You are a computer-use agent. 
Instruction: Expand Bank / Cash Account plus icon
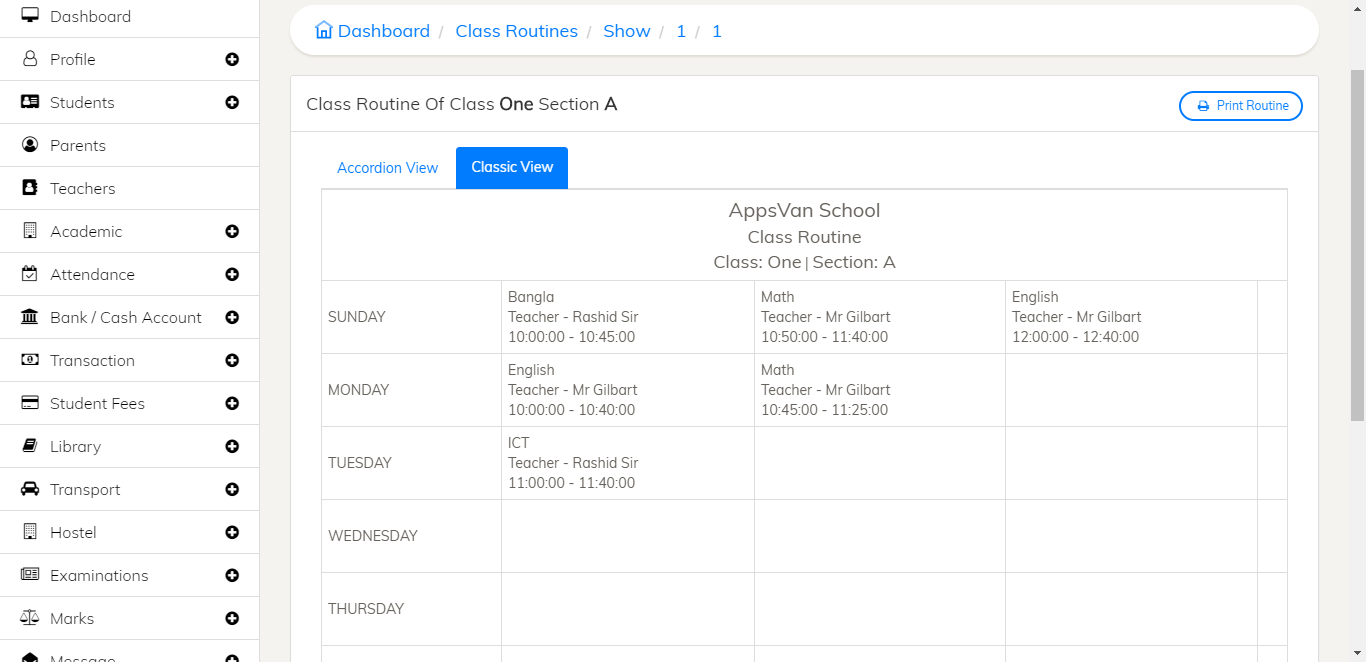click(x=232, y=318)
